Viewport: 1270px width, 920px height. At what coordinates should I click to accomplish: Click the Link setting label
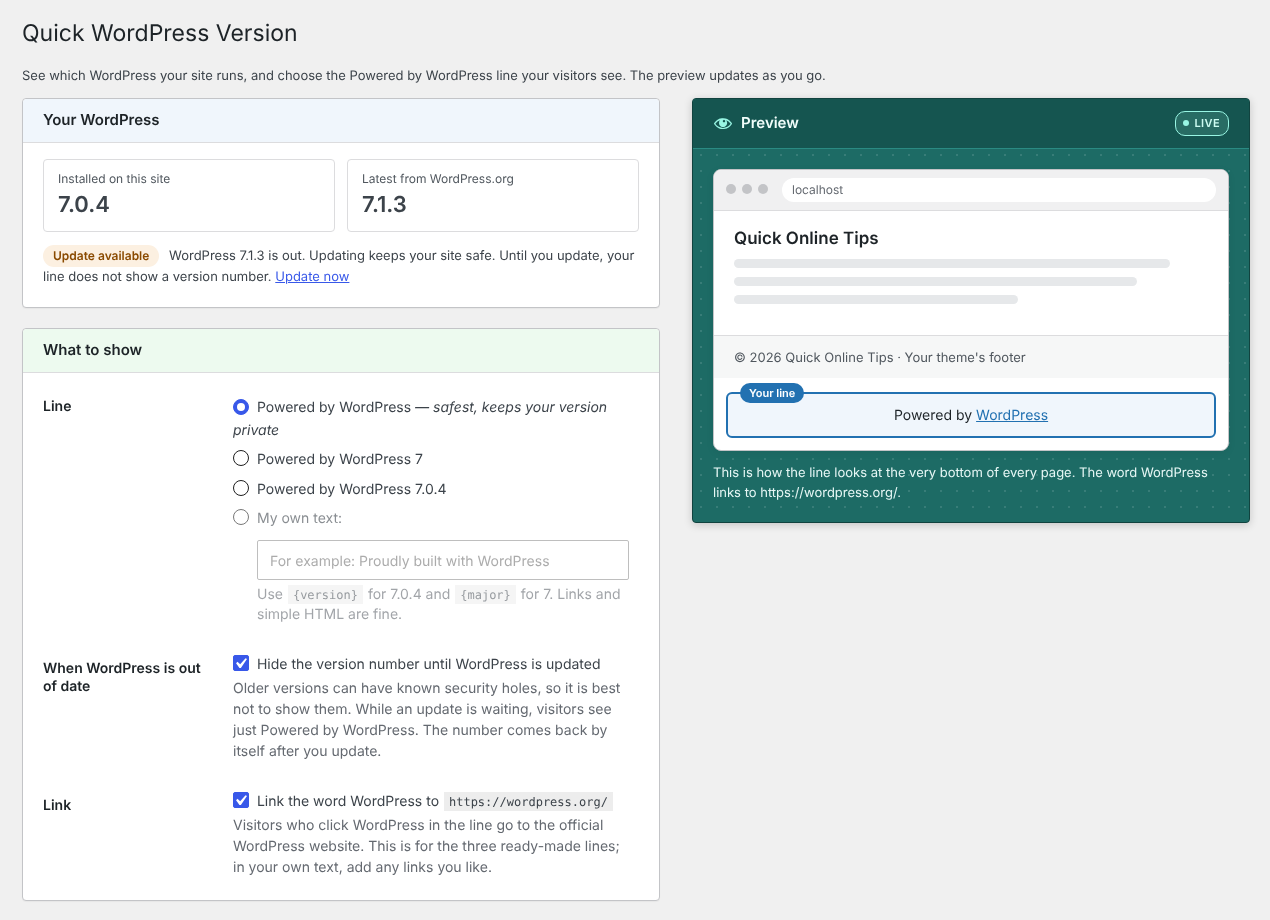point(57,805)
